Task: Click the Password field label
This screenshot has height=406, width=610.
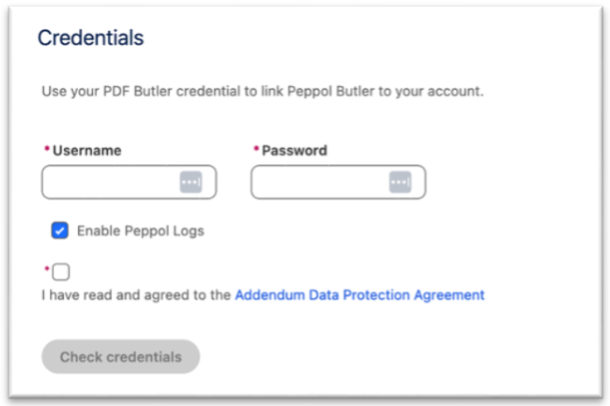Action: (294, 151)
